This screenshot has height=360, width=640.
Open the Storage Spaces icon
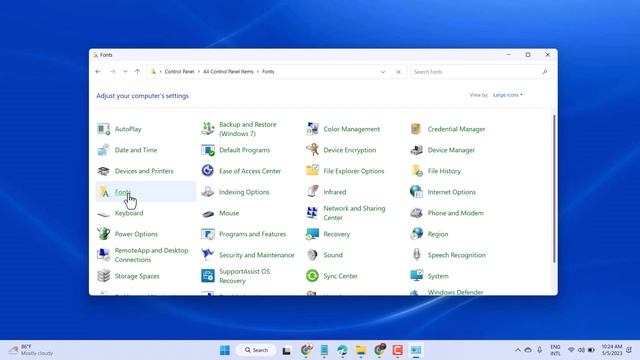[x=104, y=276]
